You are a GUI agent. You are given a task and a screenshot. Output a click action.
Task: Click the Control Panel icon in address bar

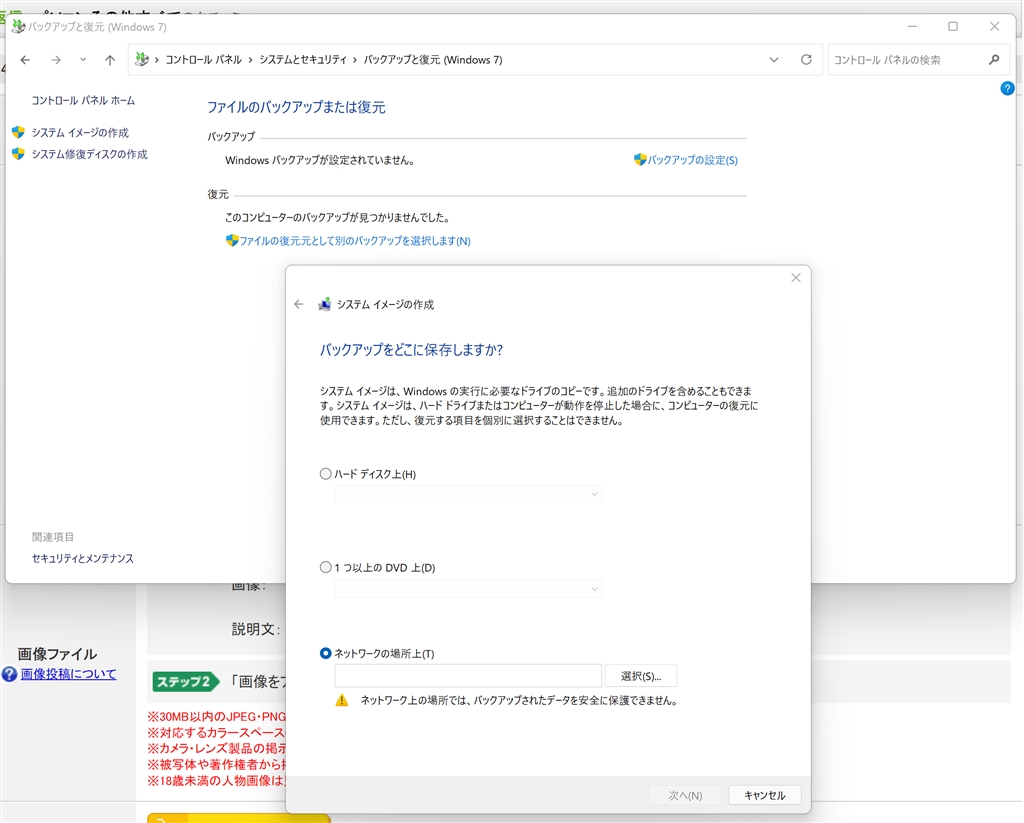click(x=141, y=59)
